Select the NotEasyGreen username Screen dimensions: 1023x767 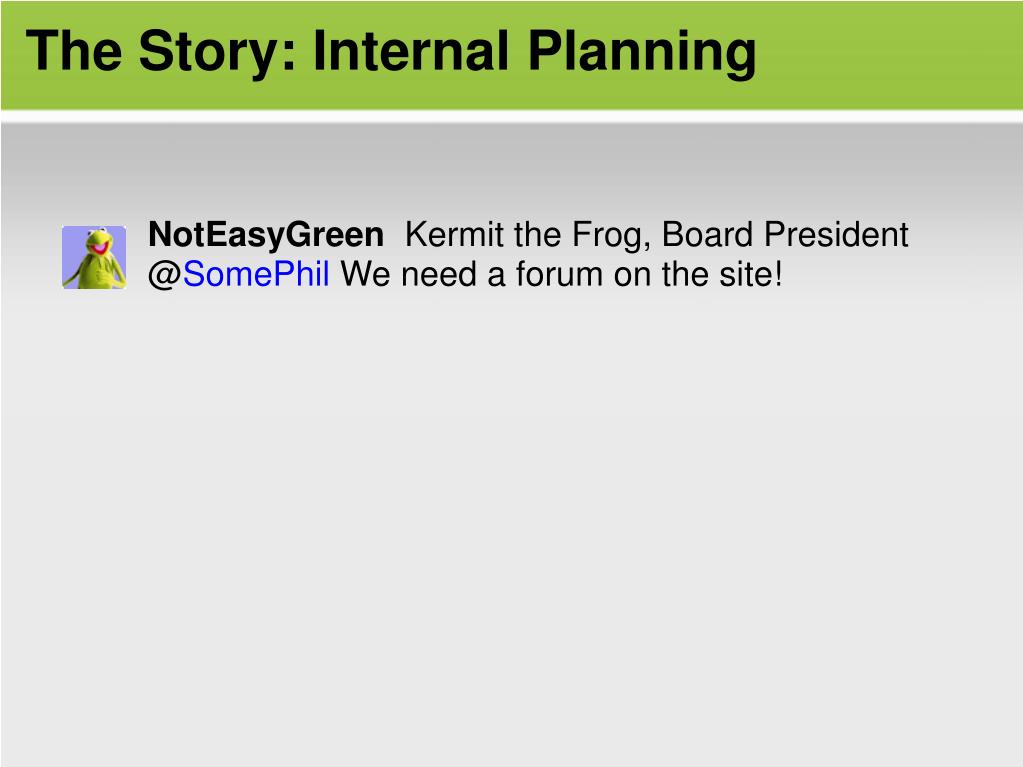266,235
